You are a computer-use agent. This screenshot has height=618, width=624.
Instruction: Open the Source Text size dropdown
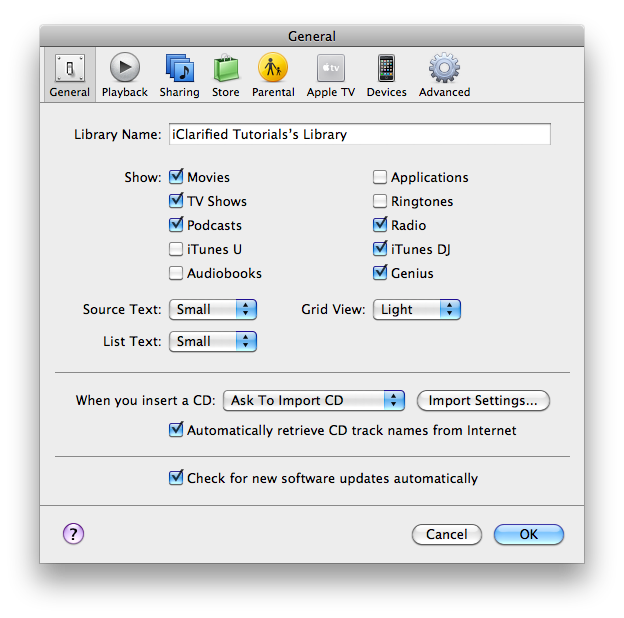(x=213, y=310)
